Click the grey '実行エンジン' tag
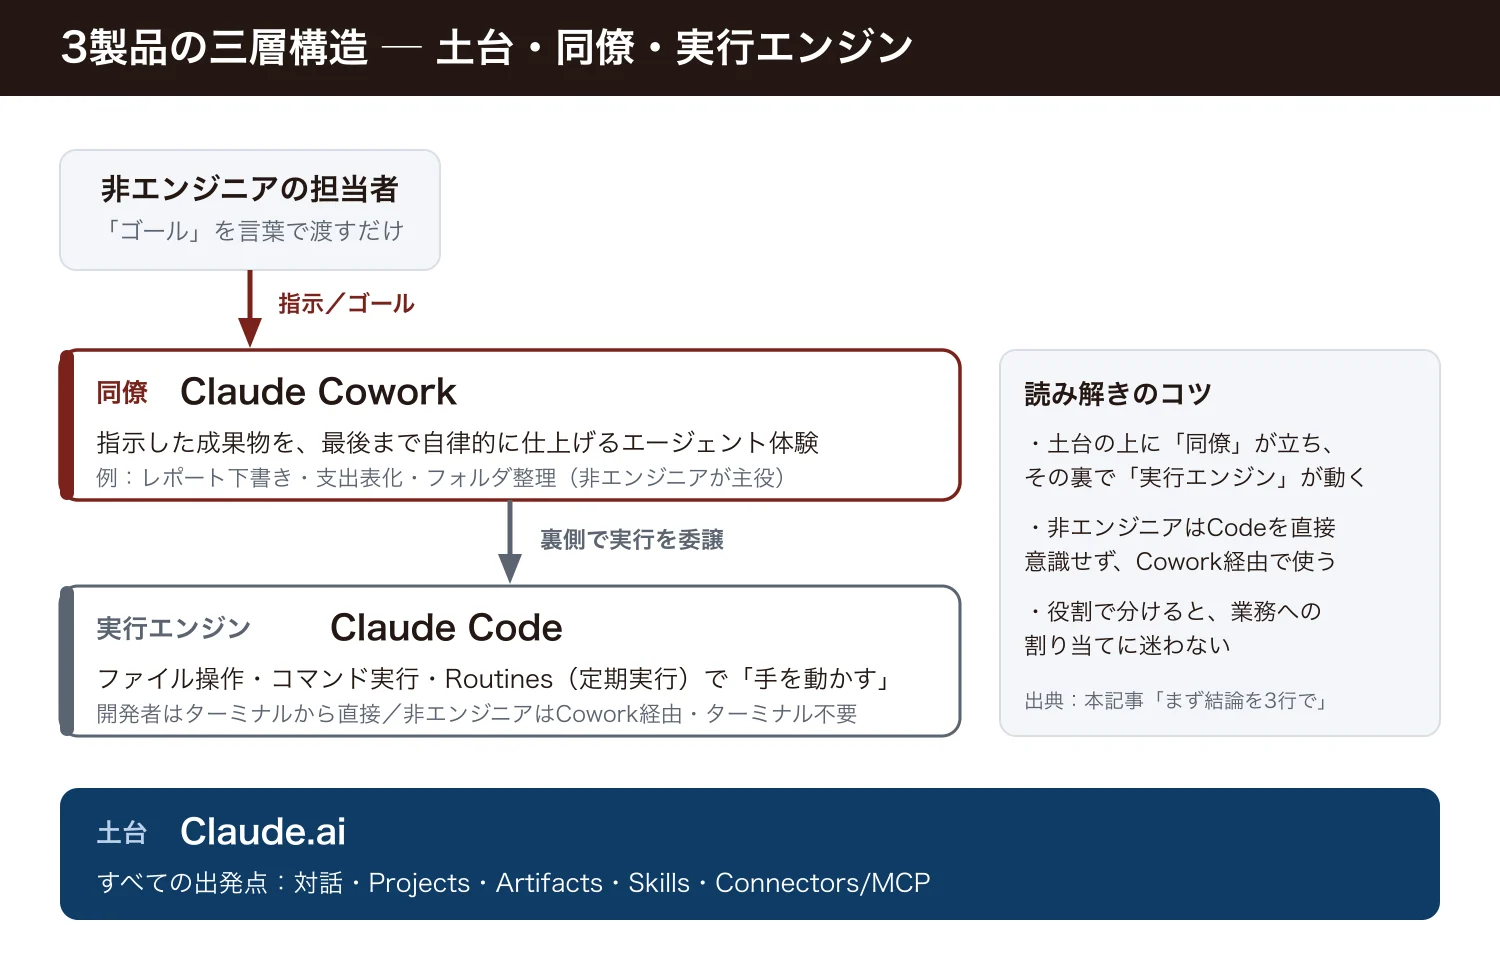The image size is (1500, 980). pyautogui.click(x=173, y=628)
